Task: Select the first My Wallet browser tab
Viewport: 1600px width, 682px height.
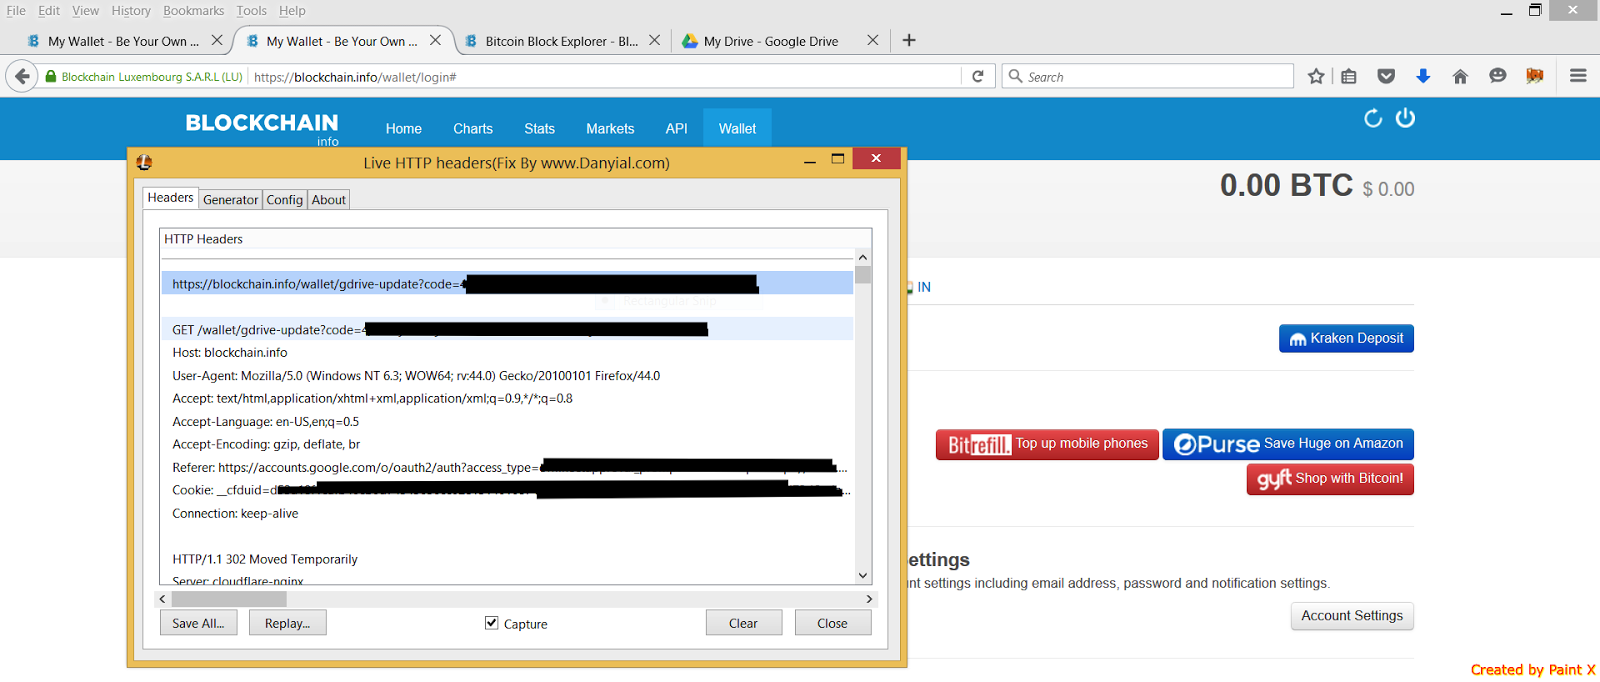Action: (122, 41)
